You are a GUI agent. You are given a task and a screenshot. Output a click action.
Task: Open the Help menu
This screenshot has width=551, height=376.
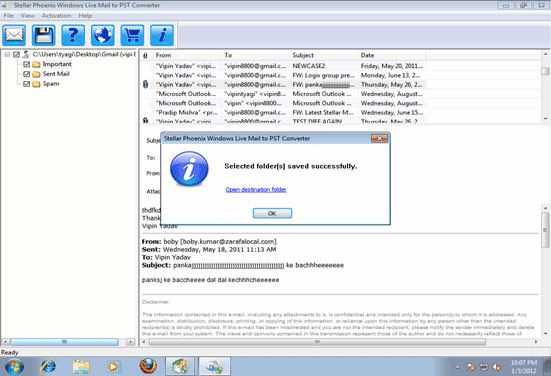(85, 16)
